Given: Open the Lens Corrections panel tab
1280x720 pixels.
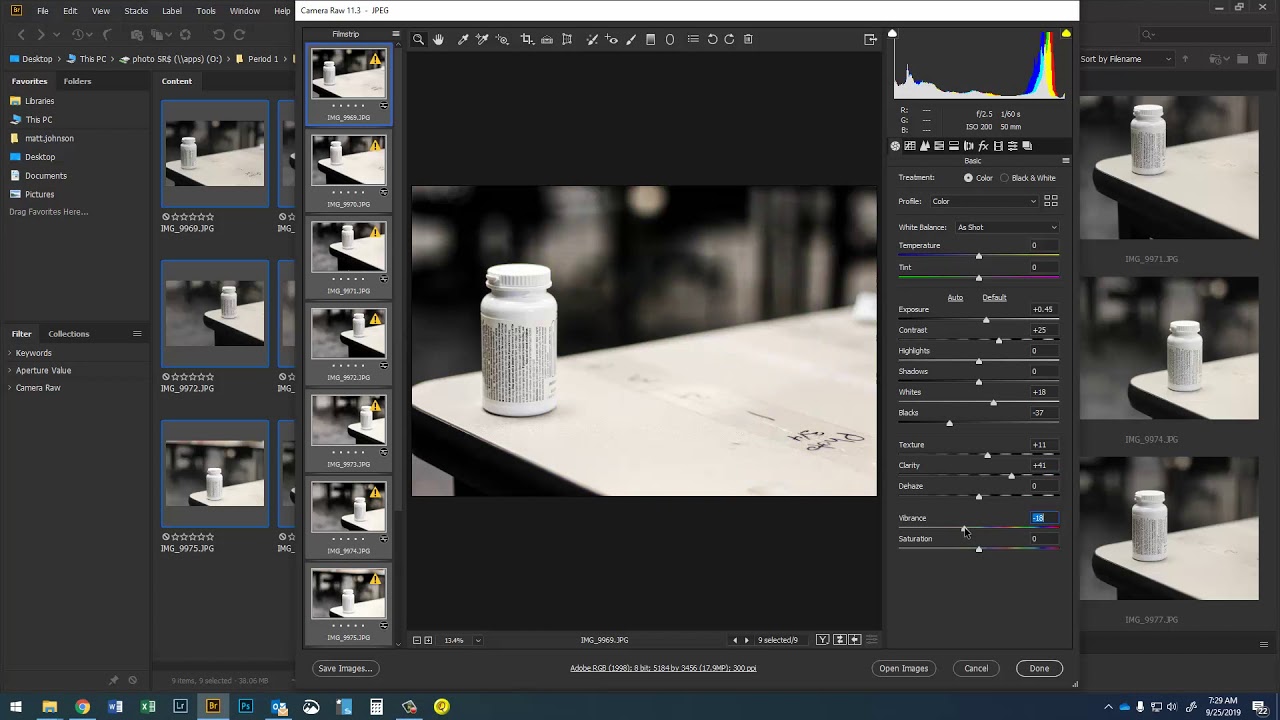Looking at the screenshot, I should pyautogui.click(x=968, y=146).
